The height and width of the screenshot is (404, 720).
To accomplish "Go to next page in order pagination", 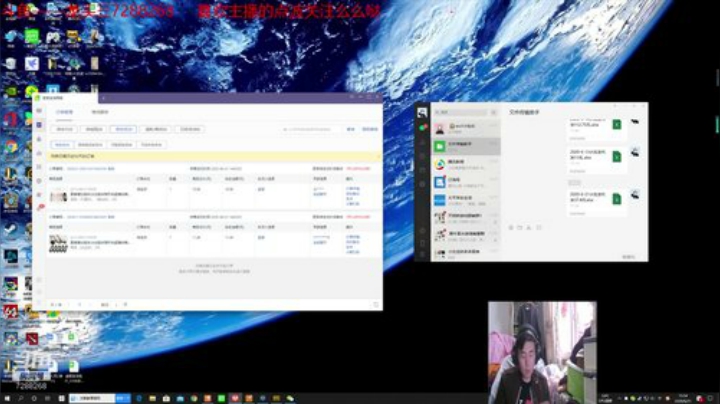I will click(90, 304).
